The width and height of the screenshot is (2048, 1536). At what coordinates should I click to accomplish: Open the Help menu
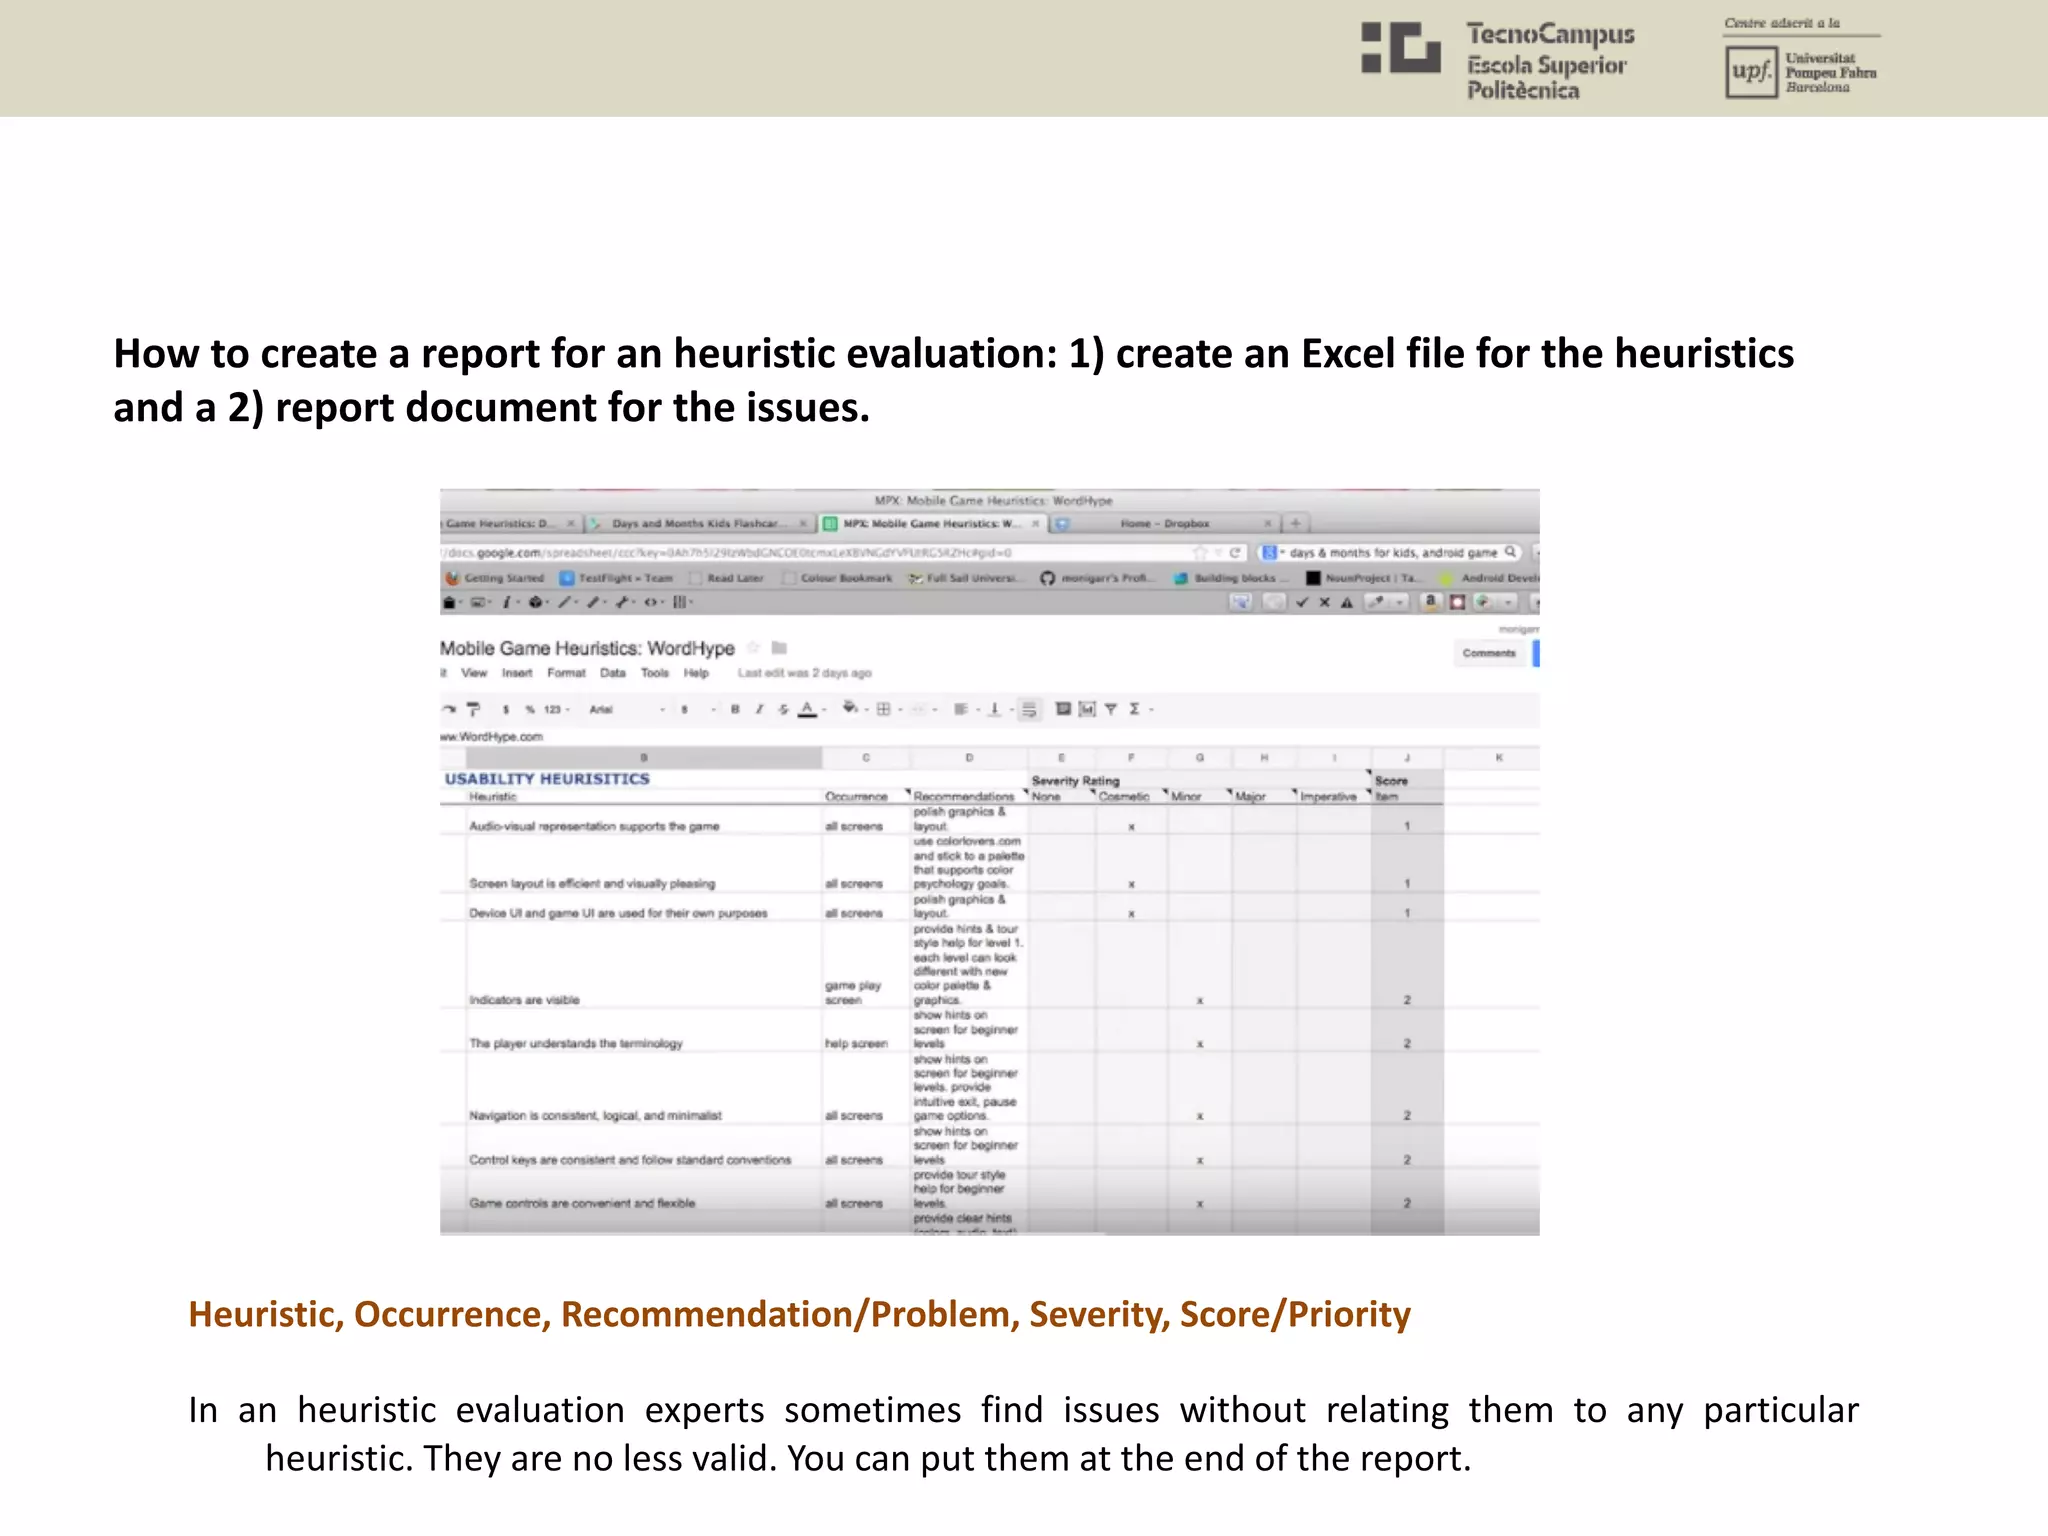pyautogui.click(x=696, y=673)
